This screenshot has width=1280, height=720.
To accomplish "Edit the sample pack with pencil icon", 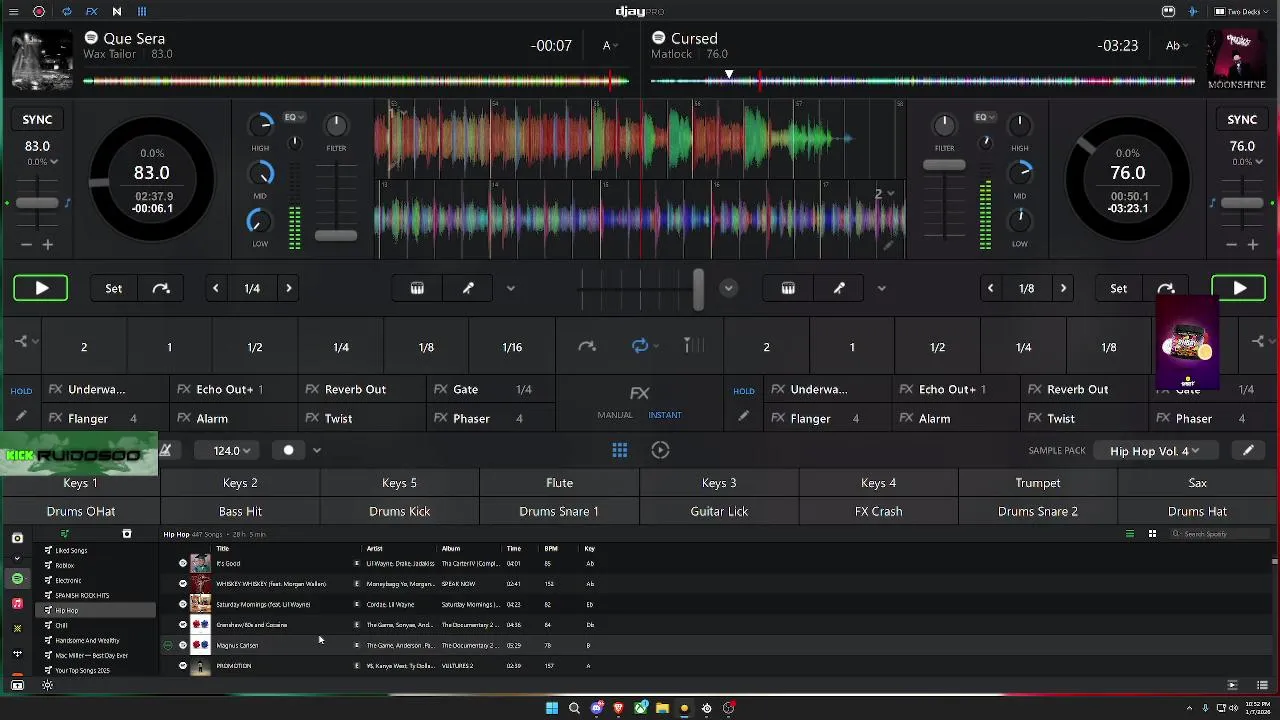I will (x=1248, y=450).
